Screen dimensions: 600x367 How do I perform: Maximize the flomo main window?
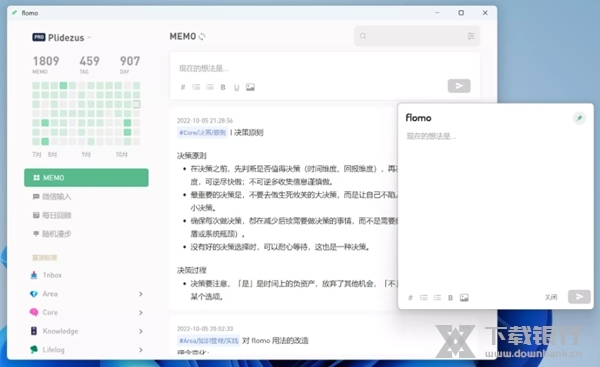pyautogui.click(x=461, y=13)
